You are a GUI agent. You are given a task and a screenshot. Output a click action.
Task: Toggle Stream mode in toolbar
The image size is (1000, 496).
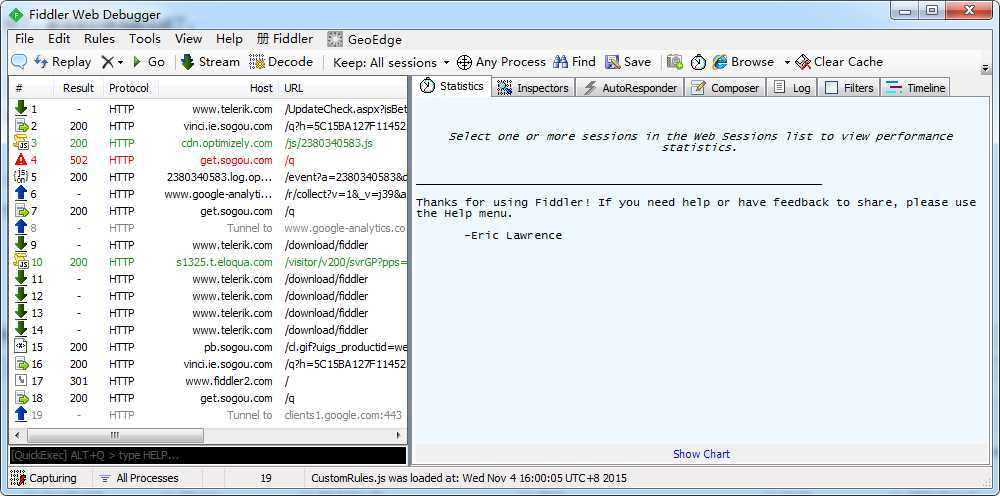tap(210, 62)
